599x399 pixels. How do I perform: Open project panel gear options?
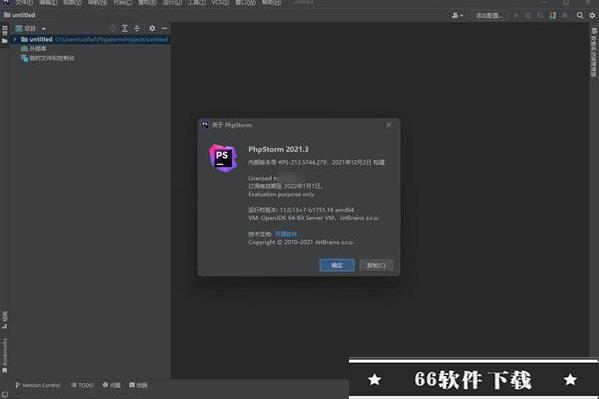point(152,29)
